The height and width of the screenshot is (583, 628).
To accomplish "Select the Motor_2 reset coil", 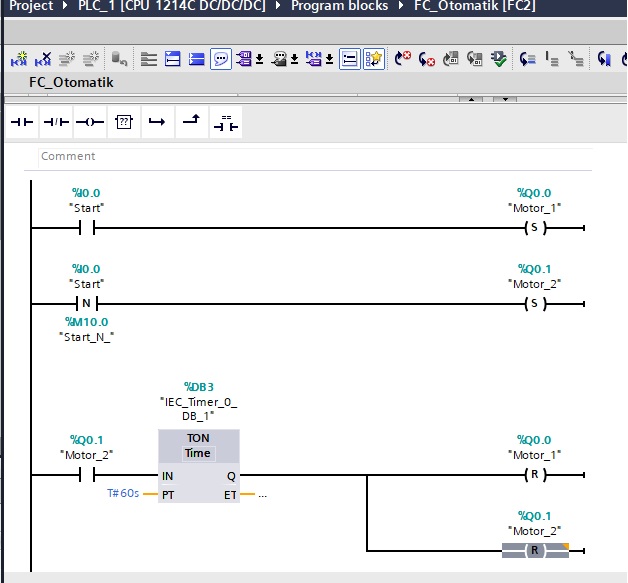I will point(535,551).
